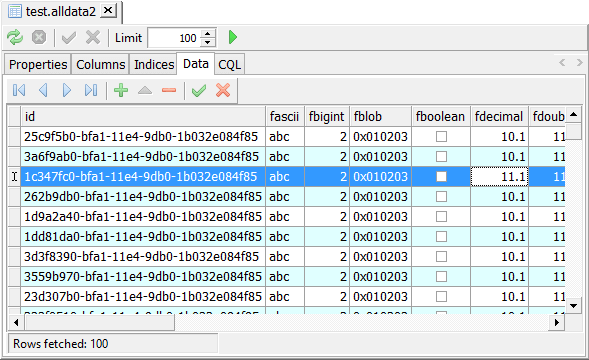The image size is (589, 360).
Task: Click the fascii column header
Action: pyautogui.click(x=285, y=116)
